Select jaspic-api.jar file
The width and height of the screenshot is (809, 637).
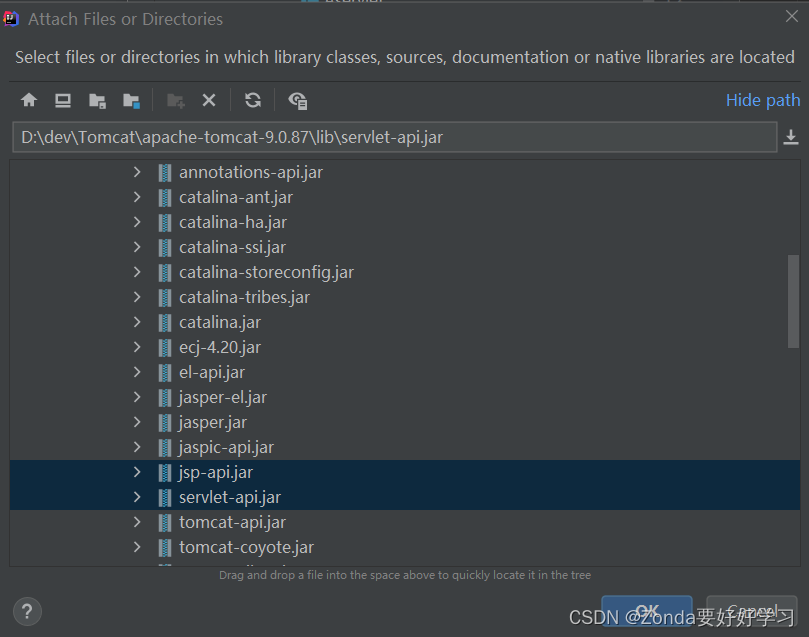coord(226,448)
